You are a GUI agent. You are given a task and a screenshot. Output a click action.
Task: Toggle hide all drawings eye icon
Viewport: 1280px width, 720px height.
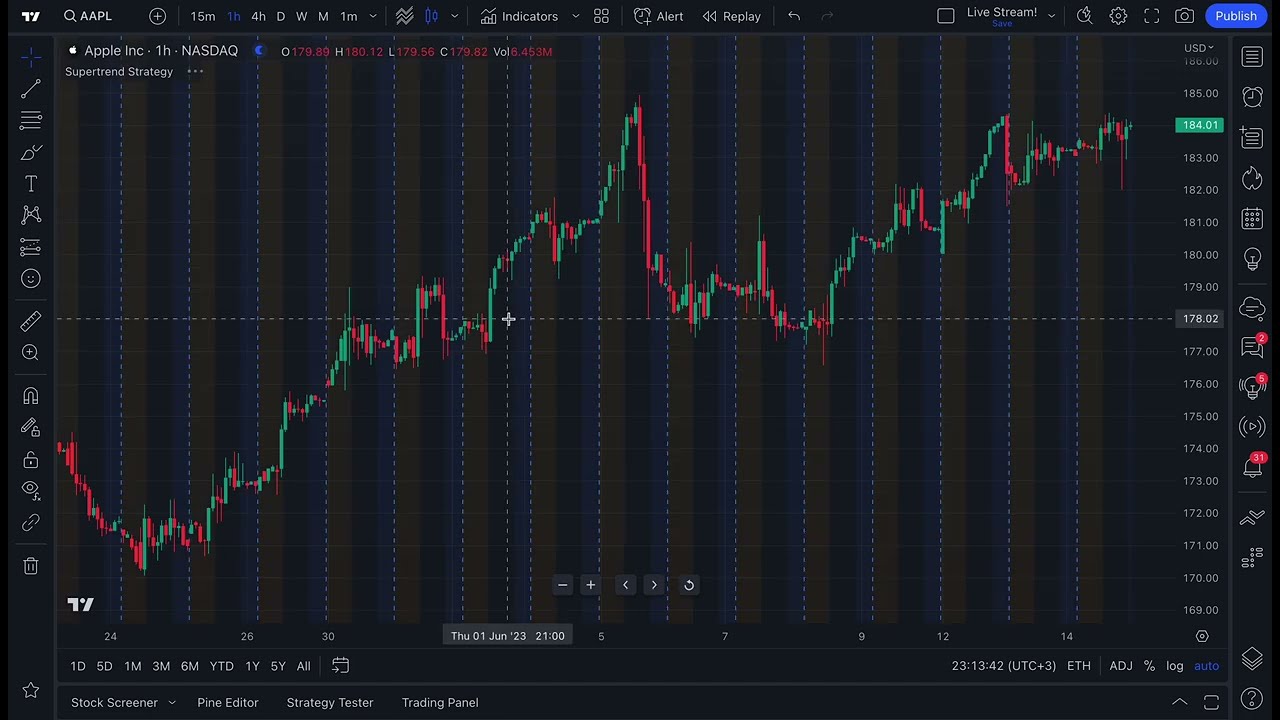pos(31,490)
